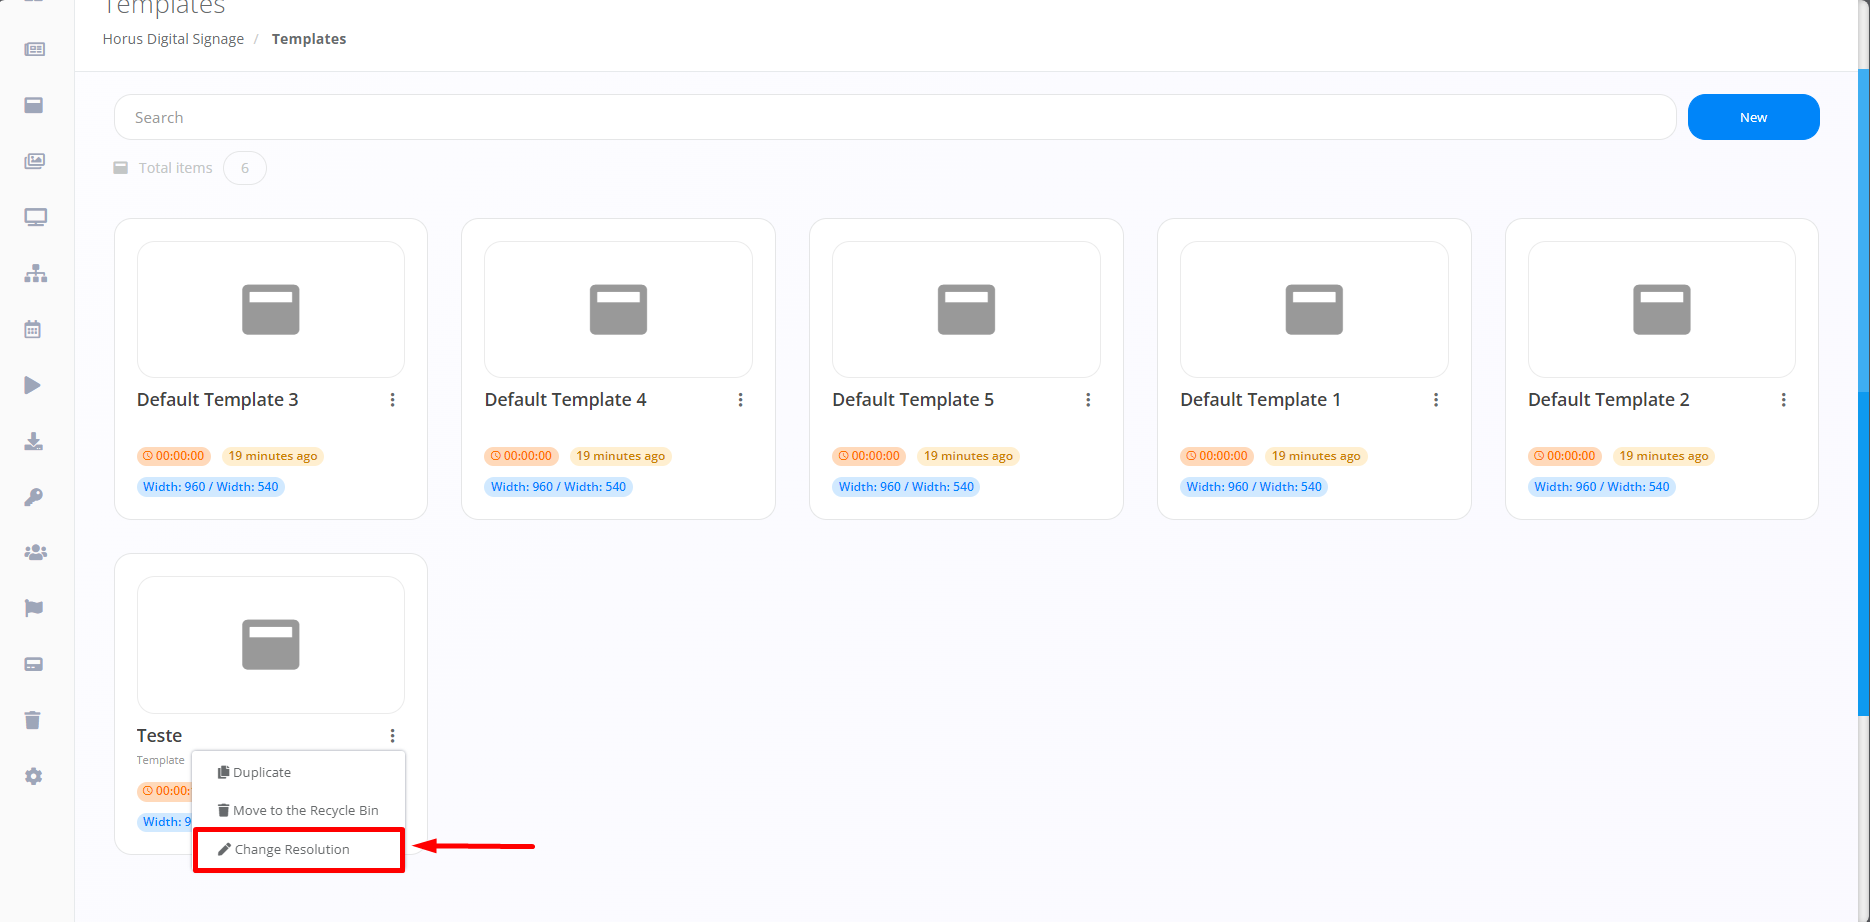Viewport: 1870px width, 922px height.
Task: Open the recycle bin trash sidebar icon
Action: 33,720
